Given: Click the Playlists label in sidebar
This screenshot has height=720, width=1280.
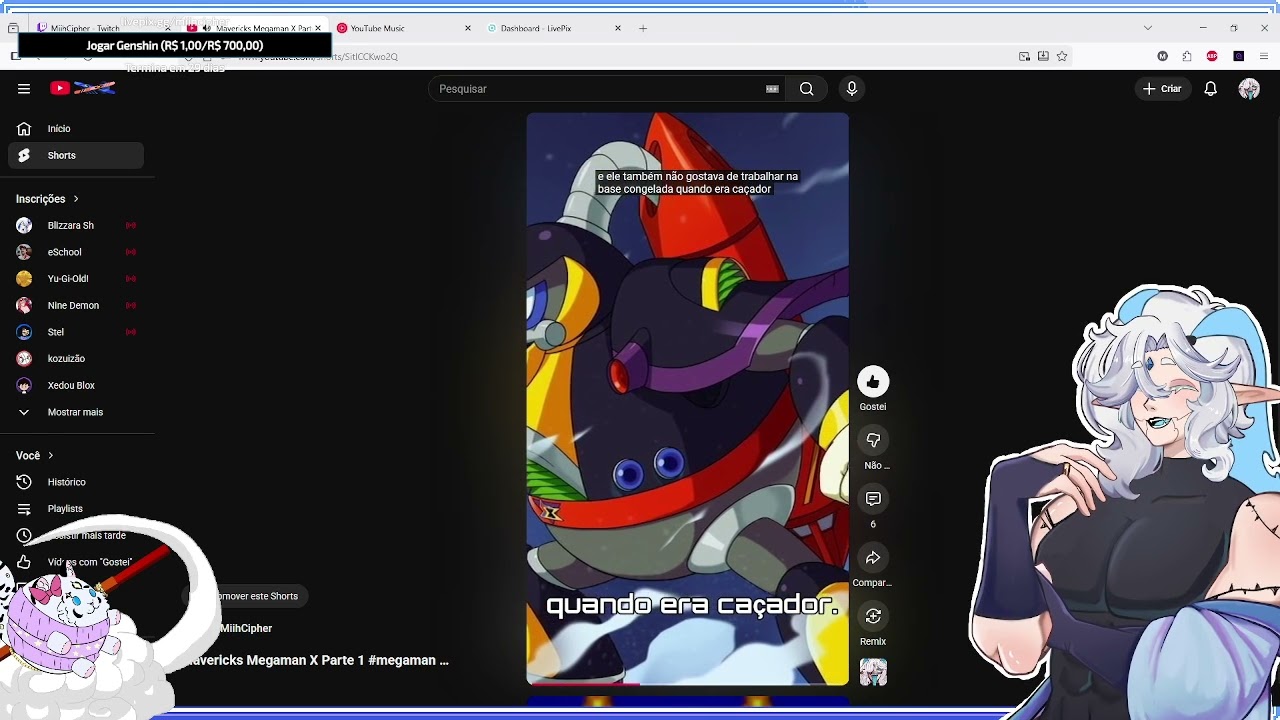Looking at the screenshot, I should point(65,509).
